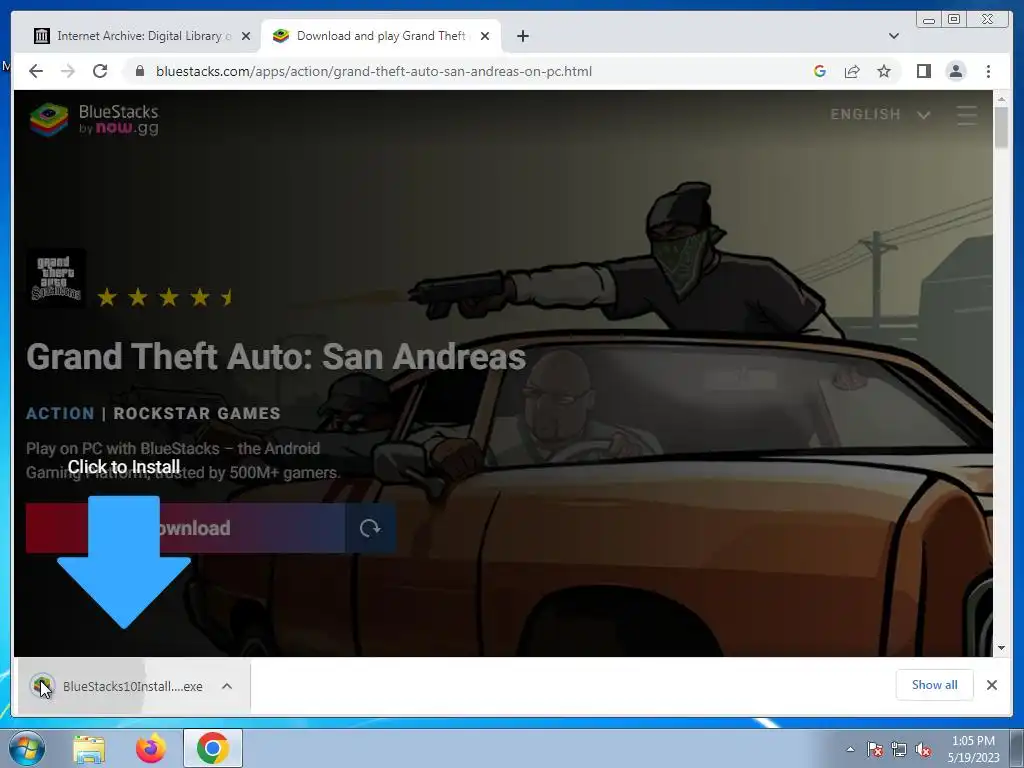This screenshot has width=1024, height=768.
Task: Bookmark this page with star icon
Action: [884, 71]
